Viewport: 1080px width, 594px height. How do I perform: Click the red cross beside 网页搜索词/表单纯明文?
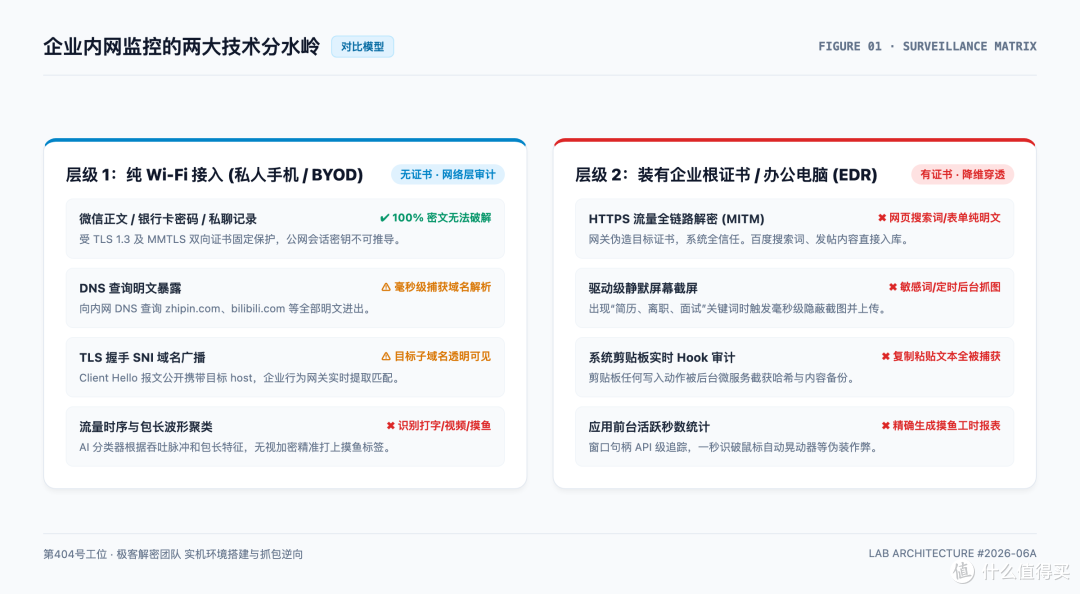[x=882, y=218]
